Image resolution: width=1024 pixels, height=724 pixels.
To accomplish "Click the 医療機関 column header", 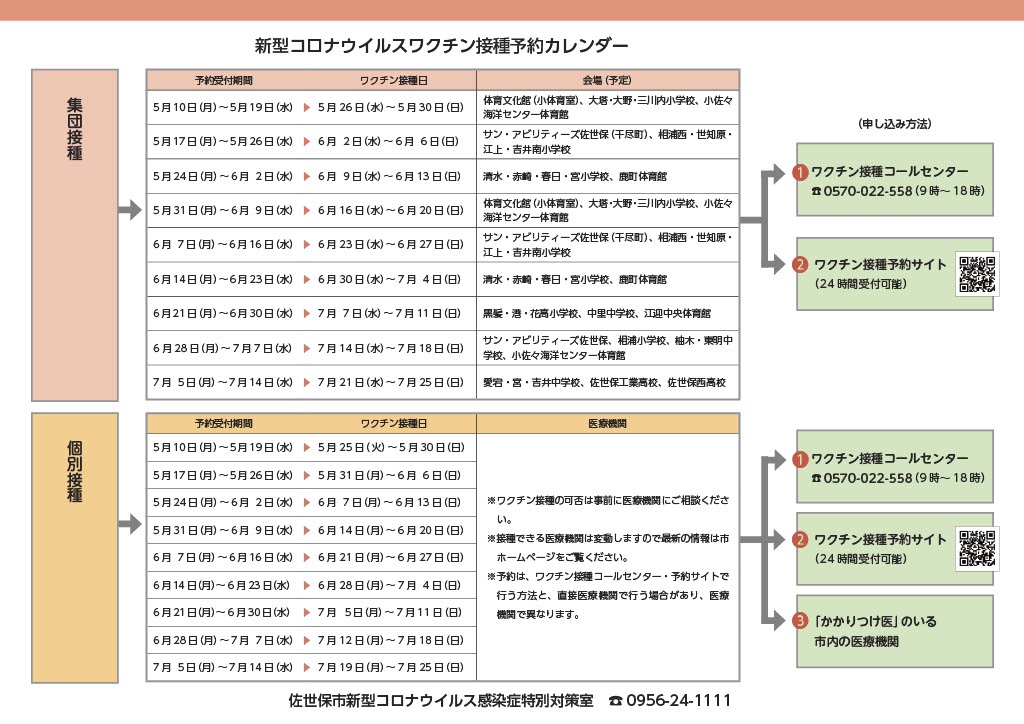I will (607, 424).
